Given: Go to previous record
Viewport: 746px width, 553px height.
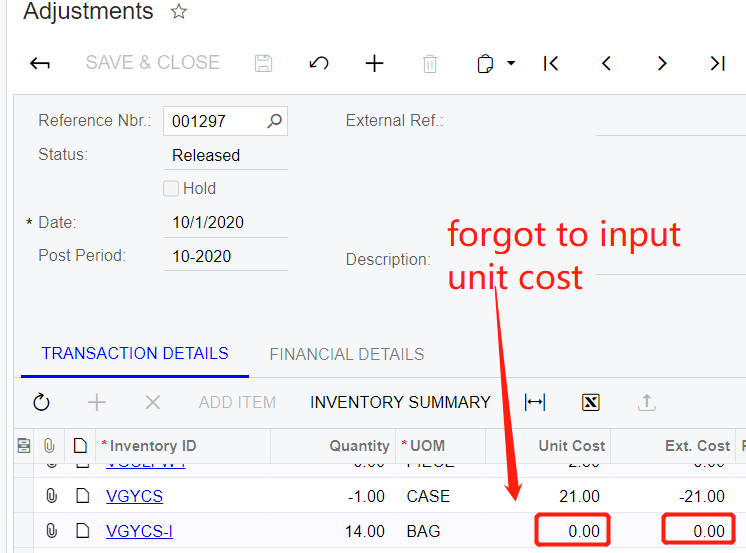Looking at the screenshot, I should click(606, 63).
